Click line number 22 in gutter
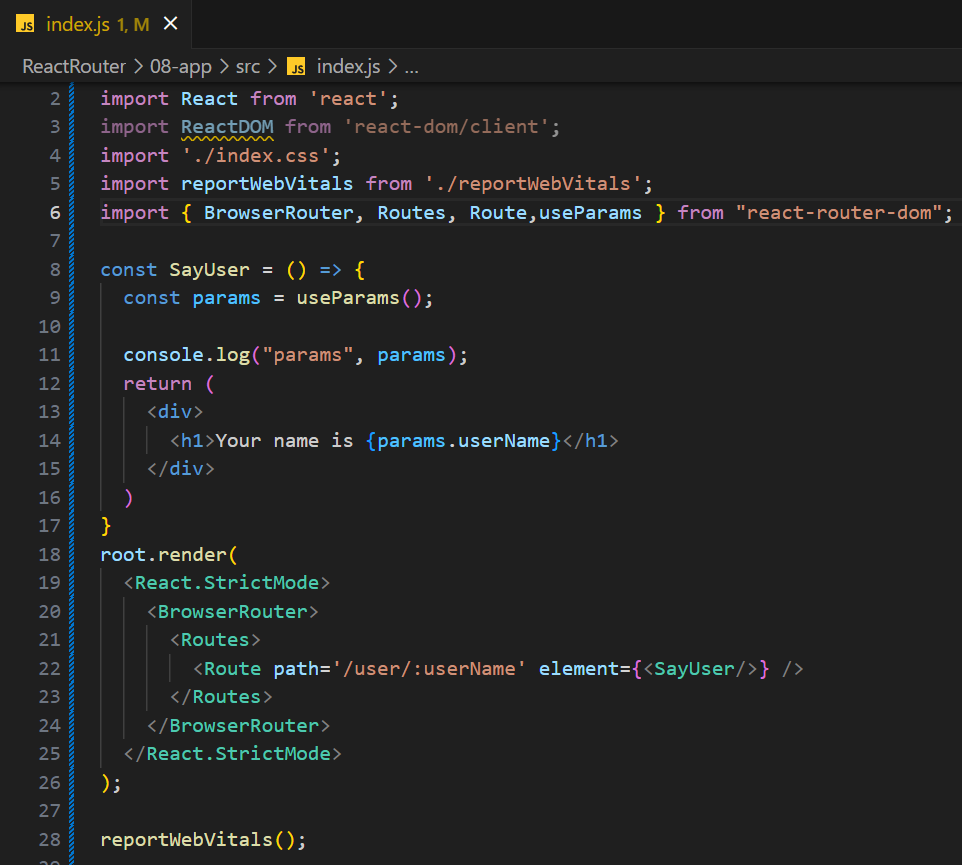Screen dimensions: 962x865 pos(50,669)
